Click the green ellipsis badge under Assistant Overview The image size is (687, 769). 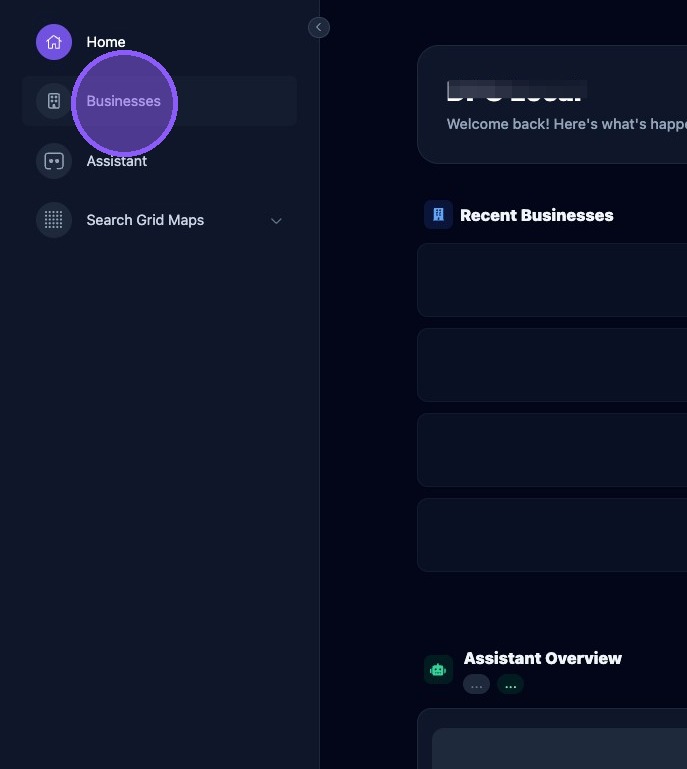(510, 684)
